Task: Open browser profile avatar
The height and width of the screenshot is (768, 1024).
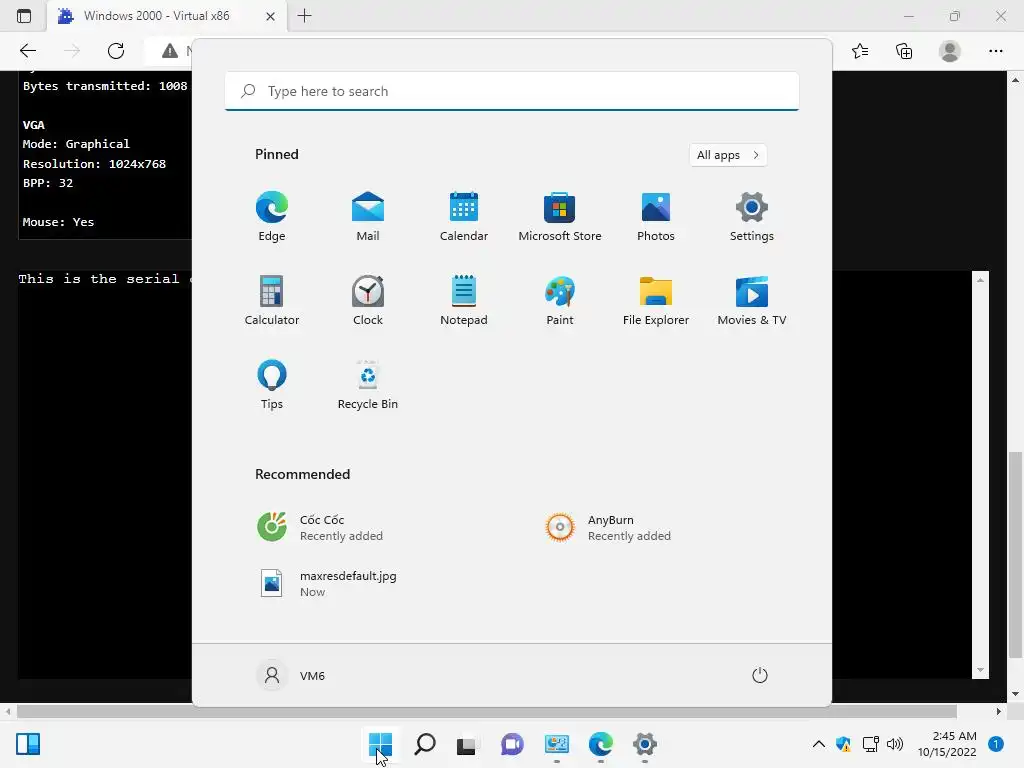Action: coord(950,51)
